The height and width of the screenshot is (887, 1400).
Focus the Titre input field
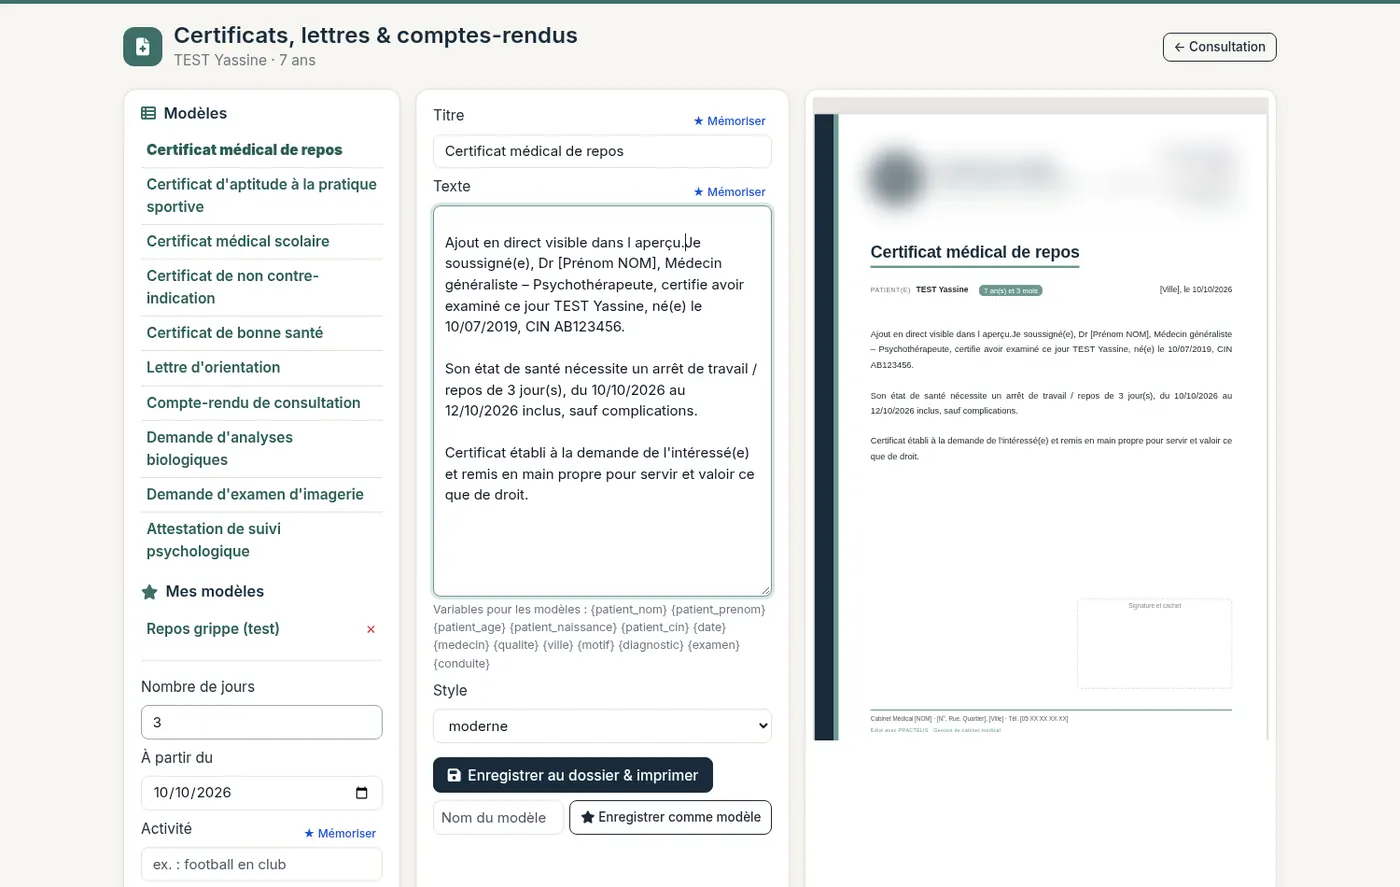click(x=602, y=151)
